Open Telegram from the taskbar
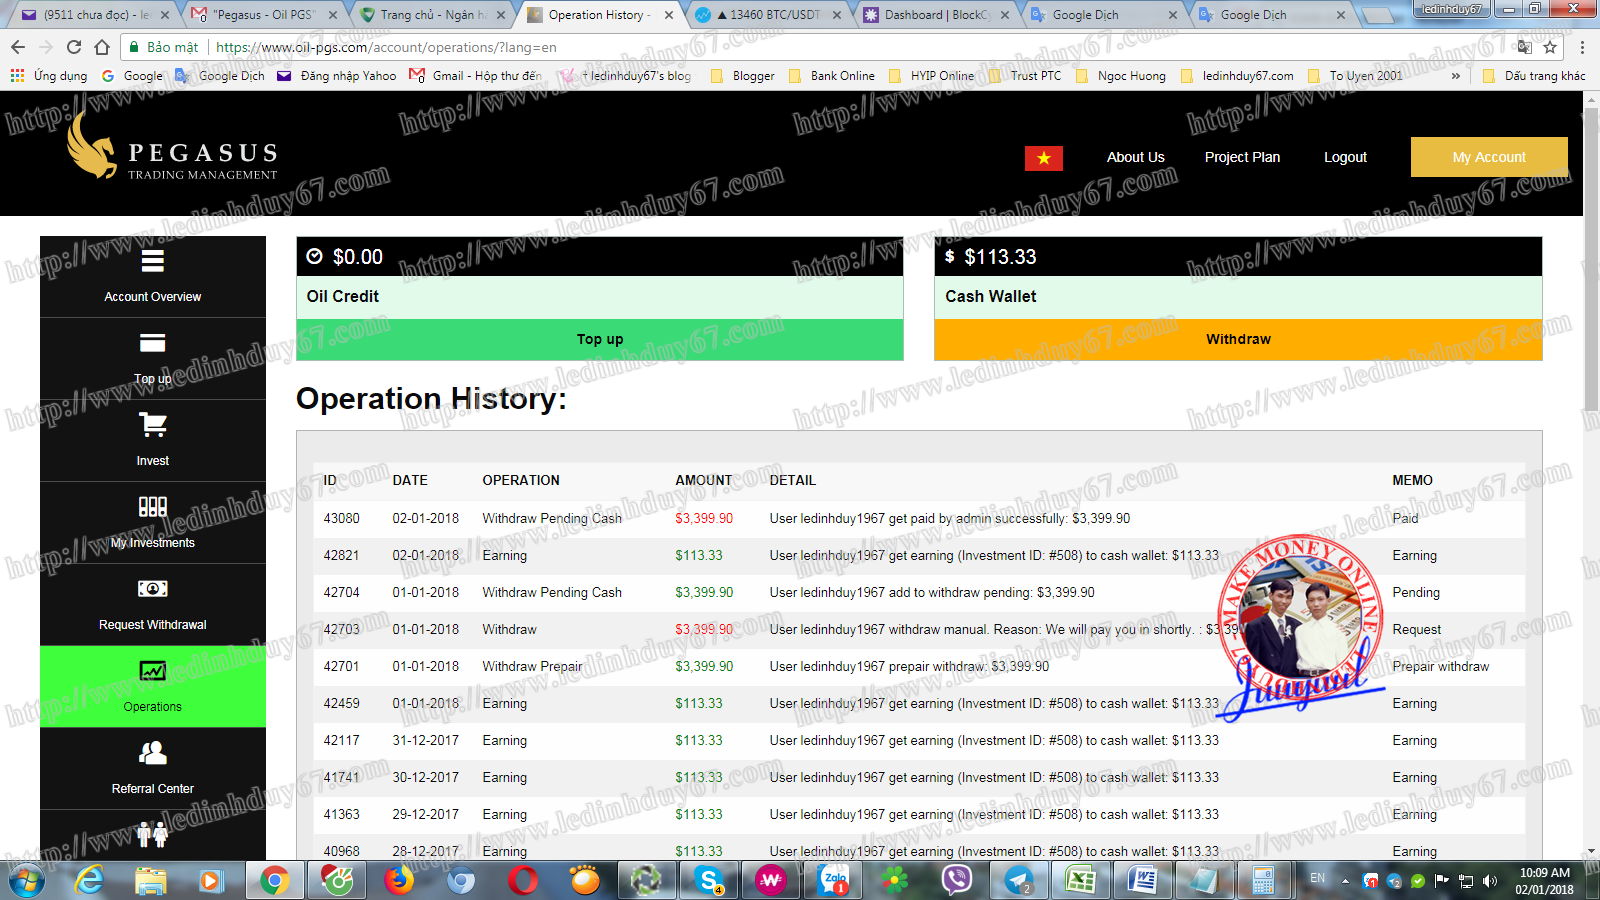This screenshot has height=900, width=1600. (1019, 880)
